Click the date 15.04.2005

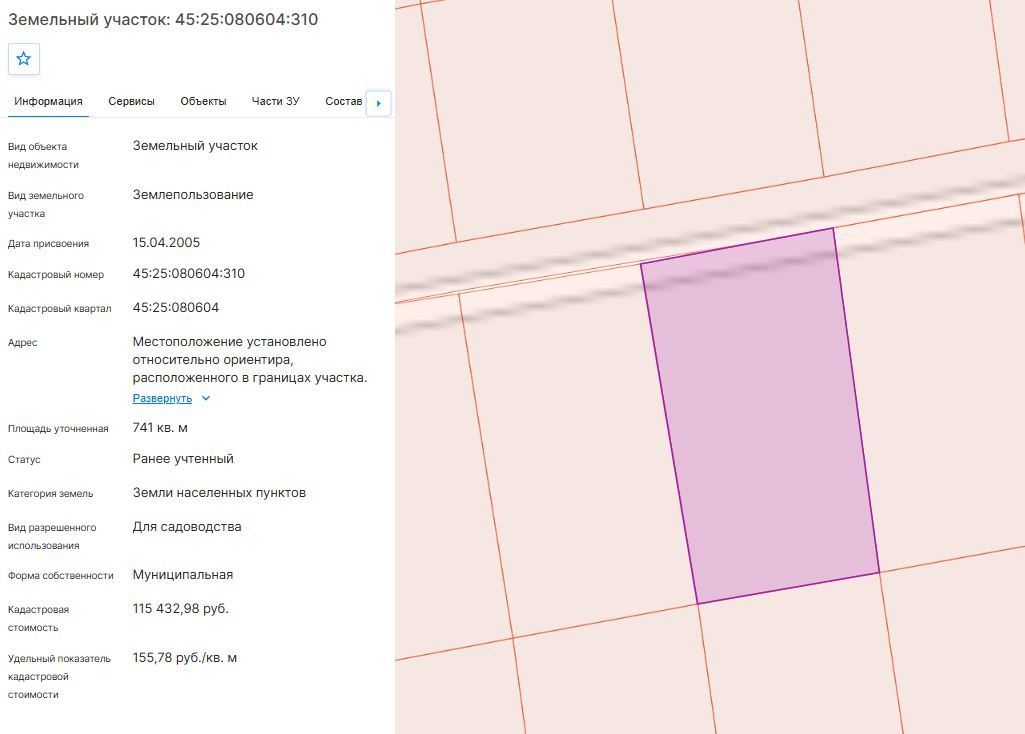pos(166,242)
